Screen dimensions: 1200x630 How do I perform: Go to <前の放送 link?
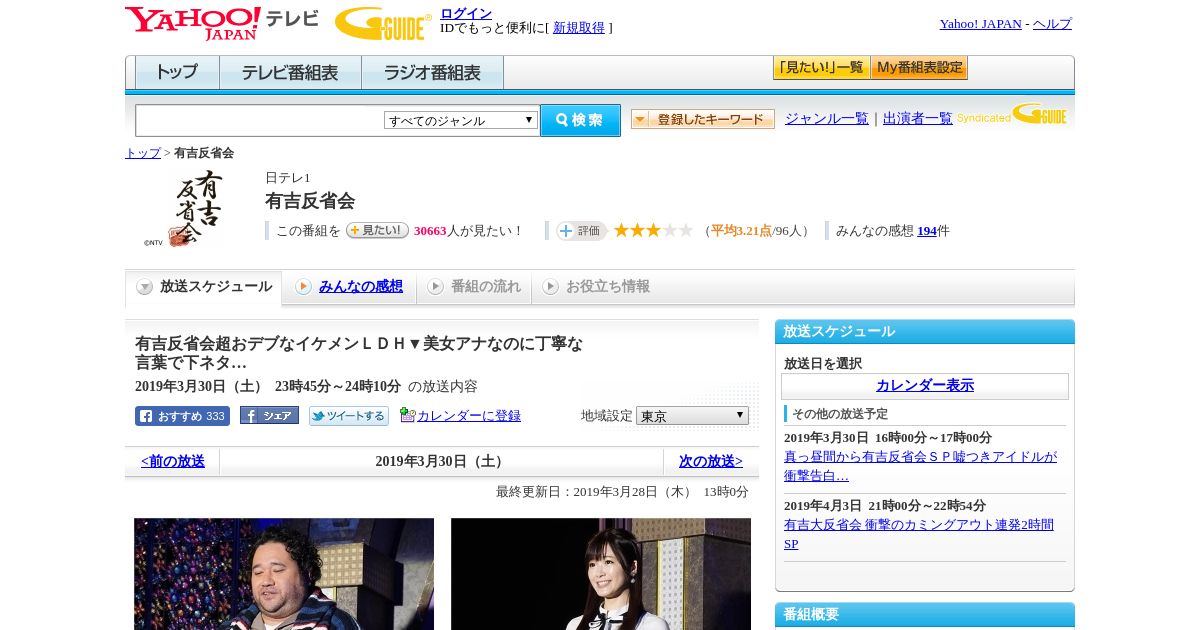(x=173, y=462)
